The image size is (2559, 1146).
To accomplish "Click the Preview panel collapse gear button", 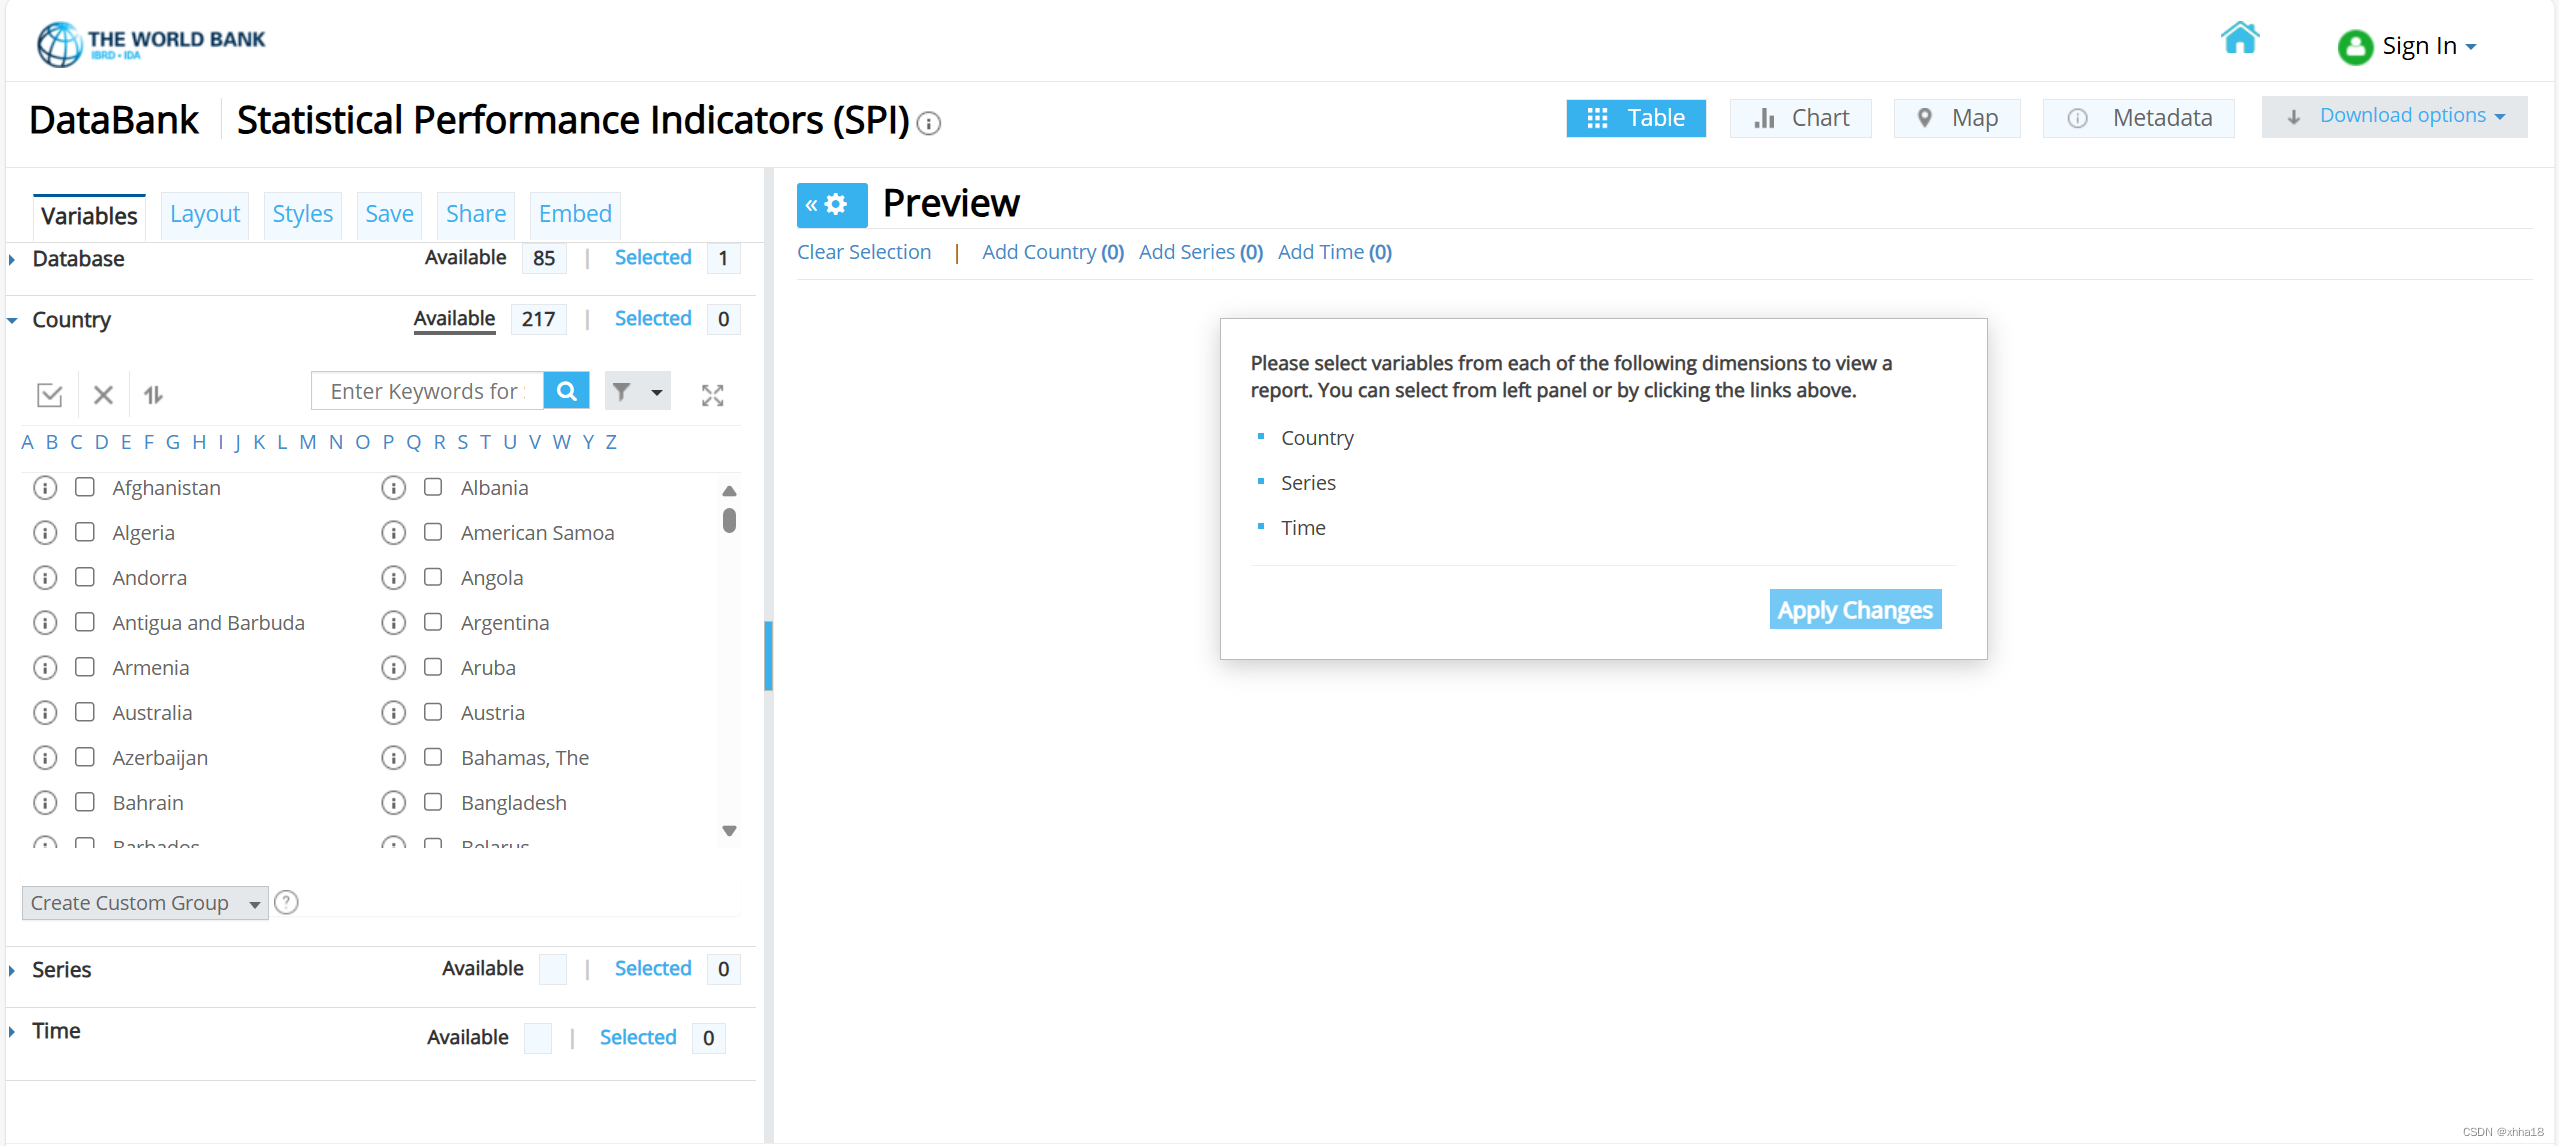I will (x=830, y=205).
